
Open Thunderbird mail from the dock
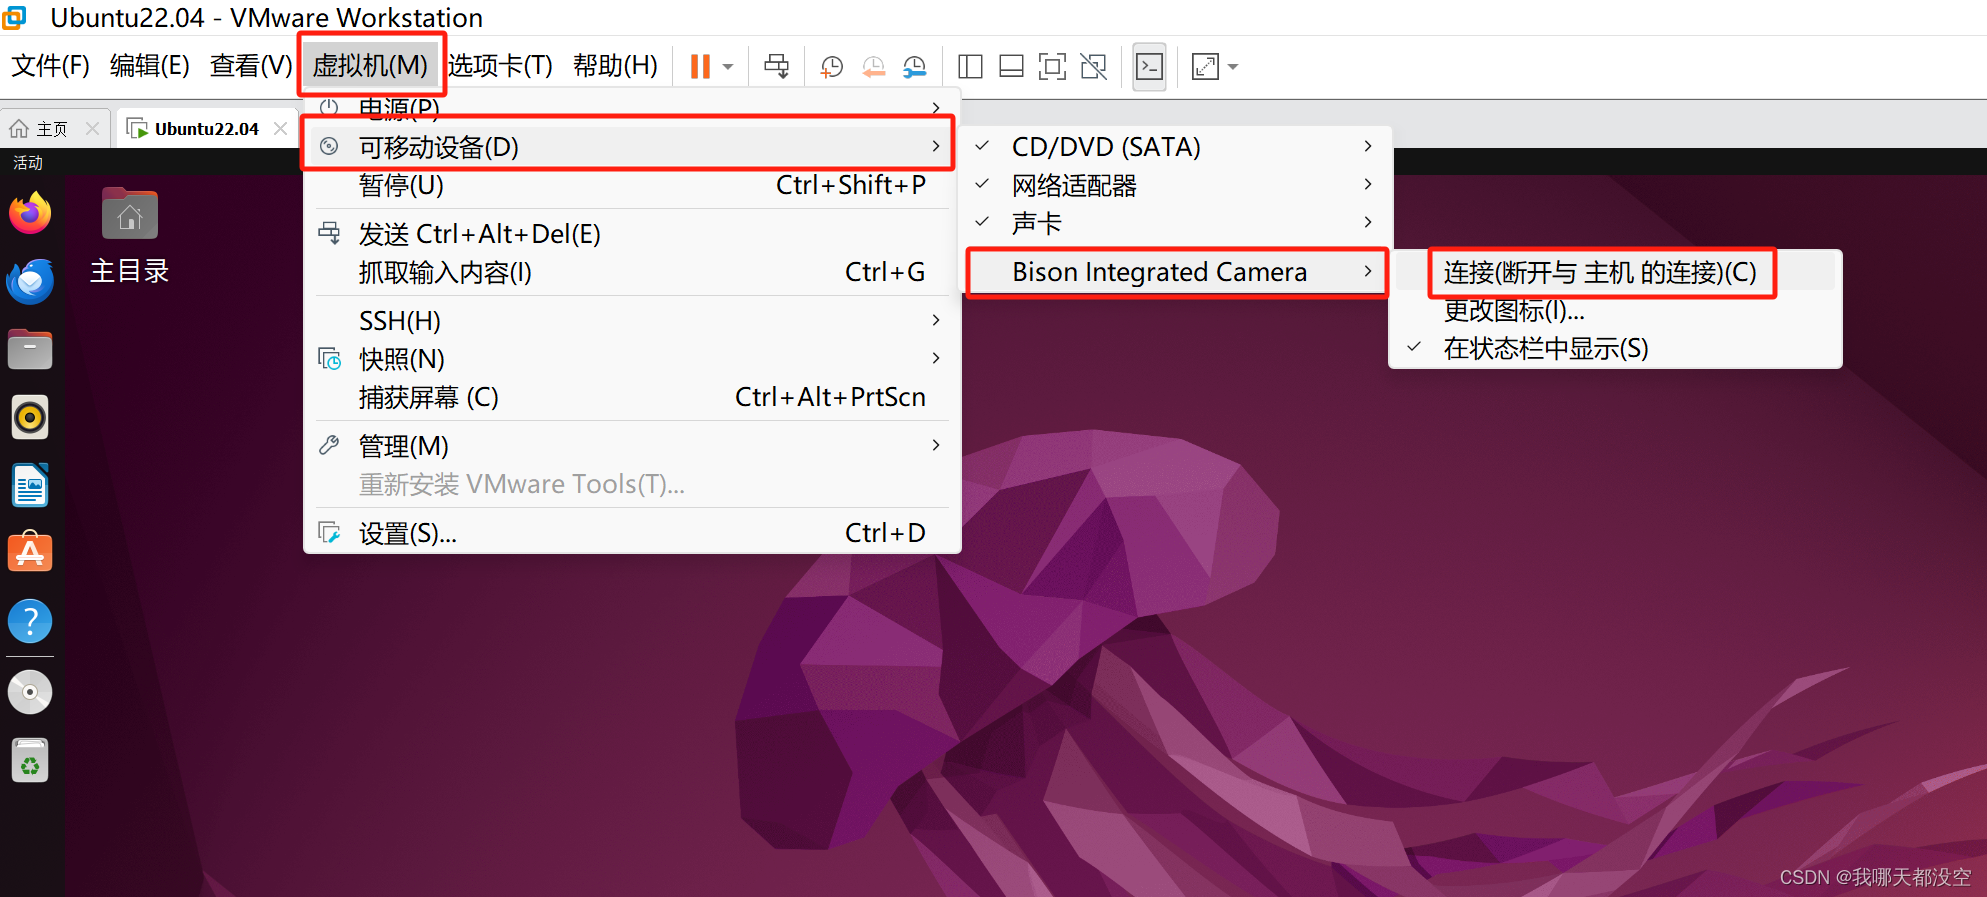30,282
